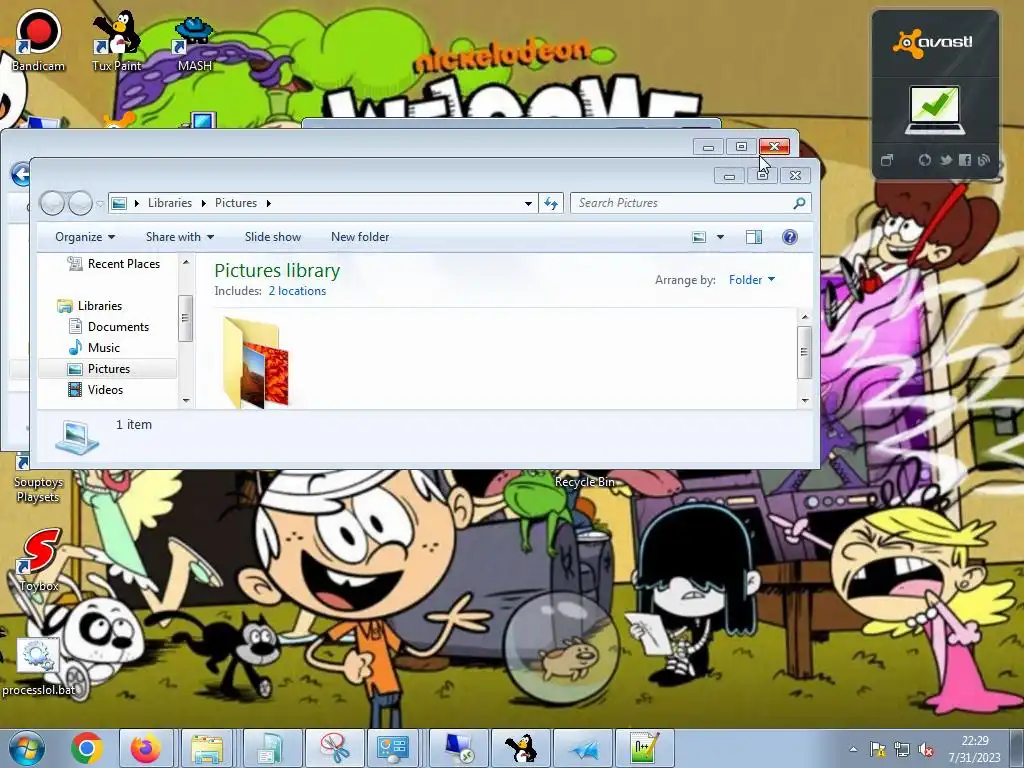Launch Firefox from taskbar
Image resolution: width=1024 pixels, height=768 pixels.
(146, 748)
